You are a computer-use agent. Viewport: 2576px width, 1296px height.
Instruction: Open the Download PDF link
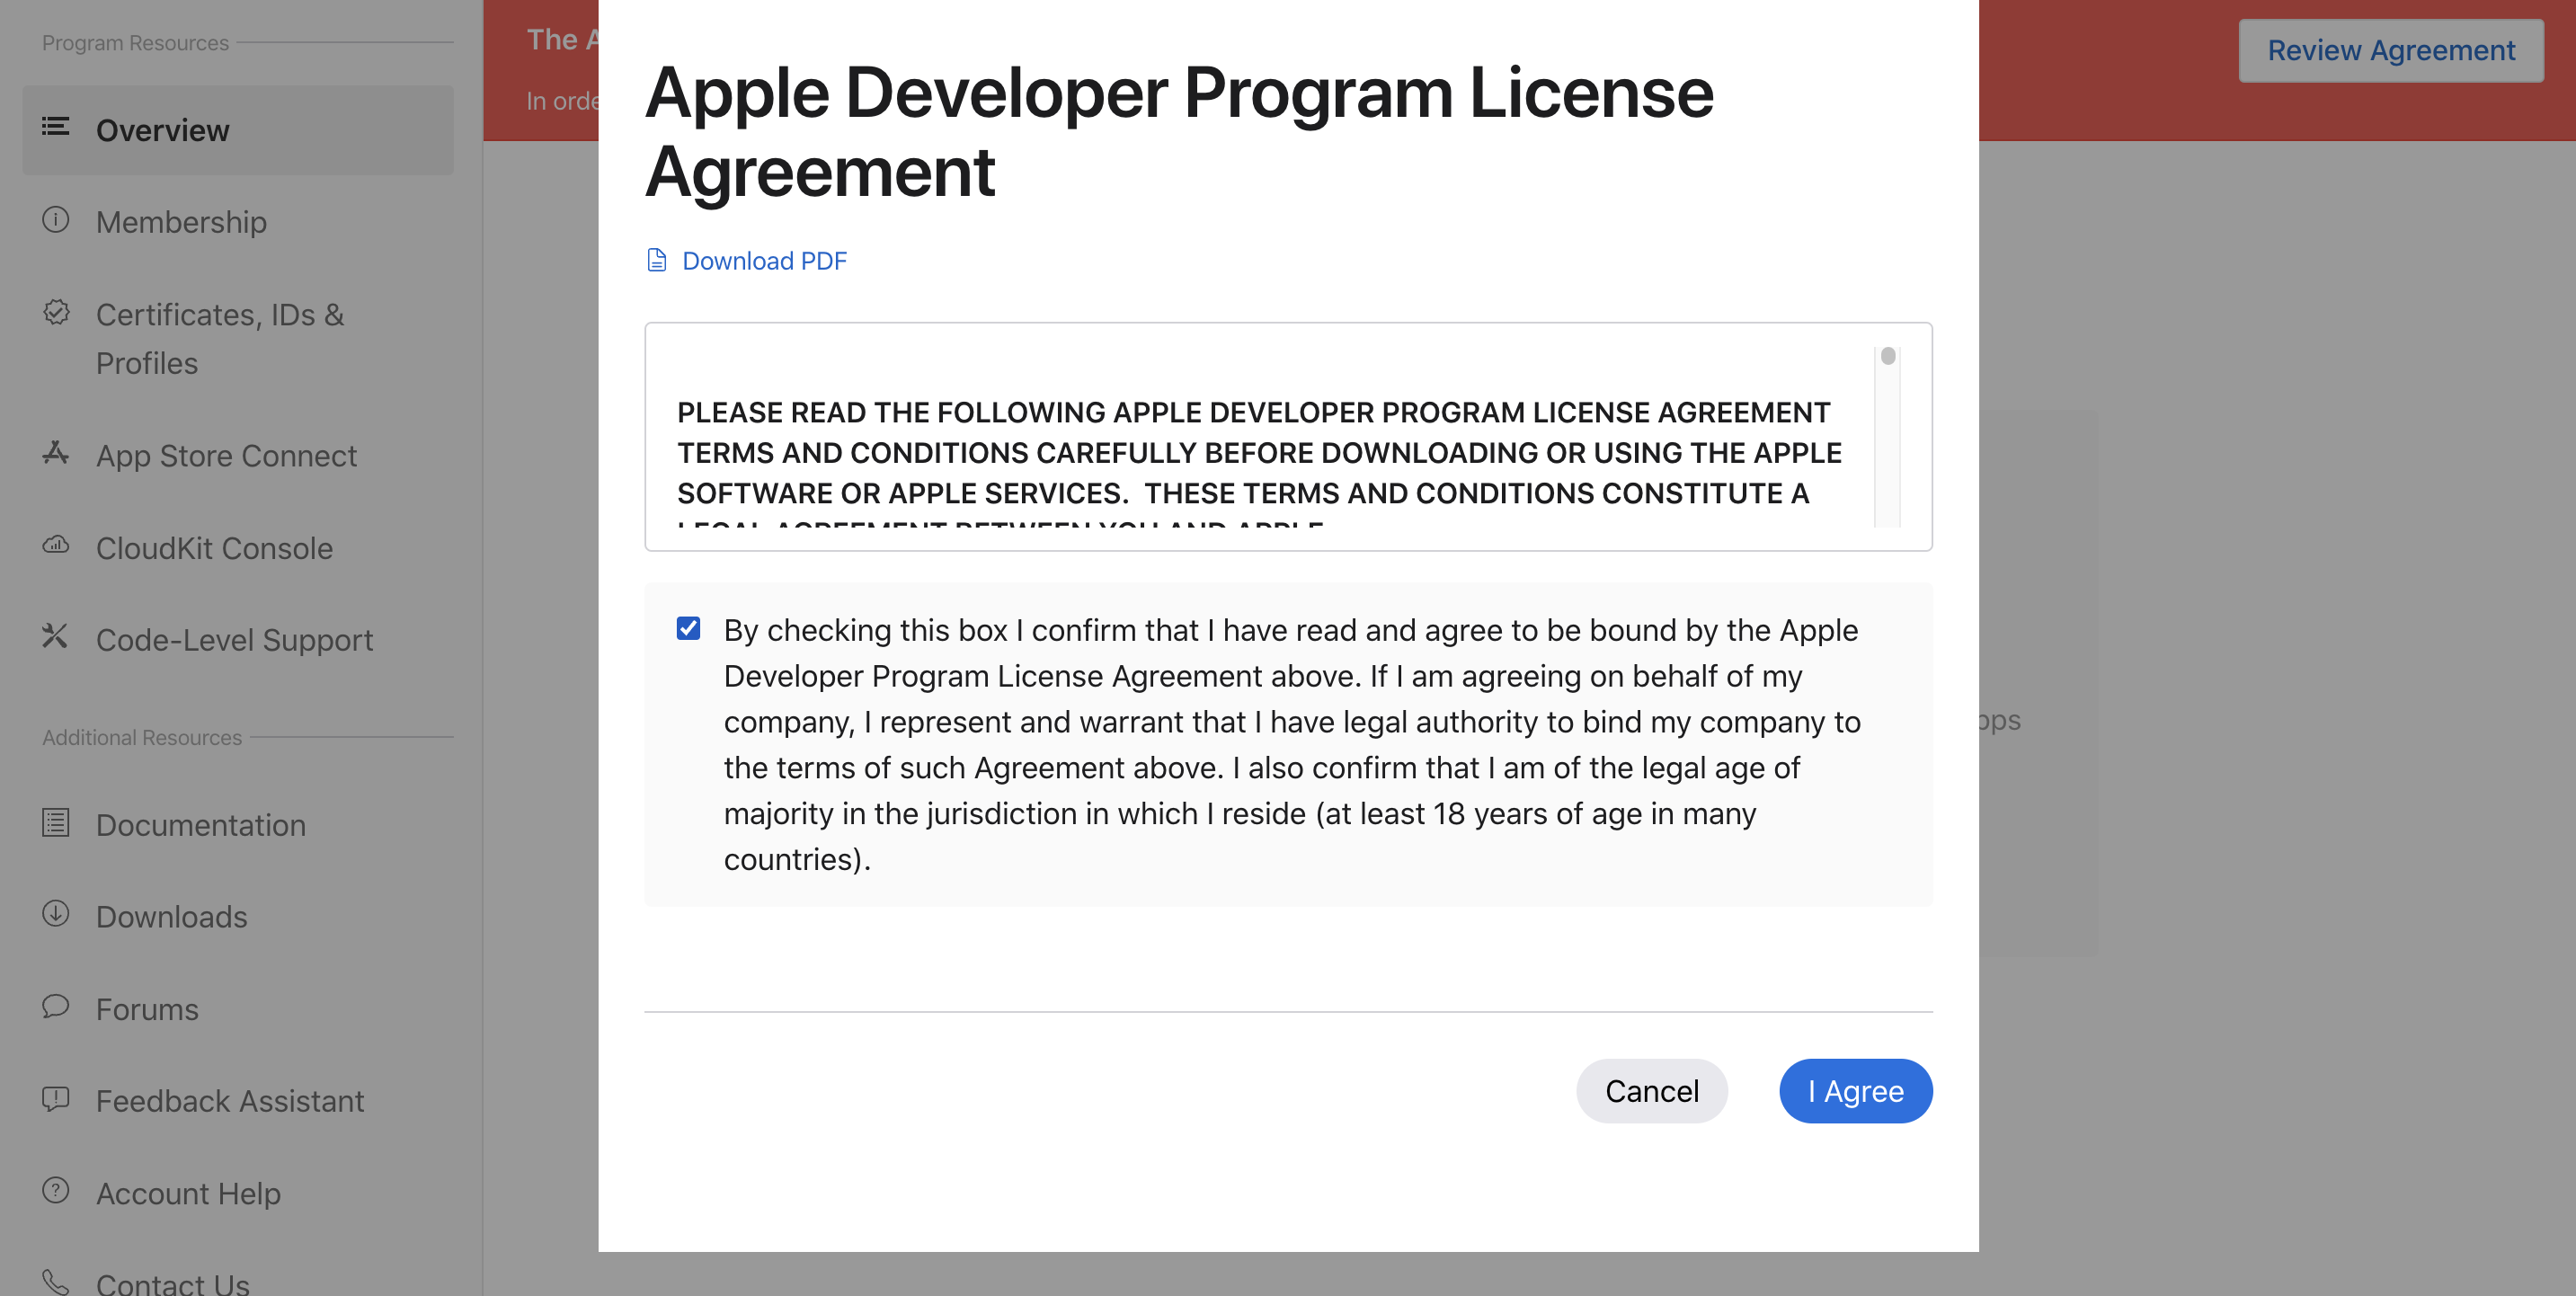[x=764, y=260]
